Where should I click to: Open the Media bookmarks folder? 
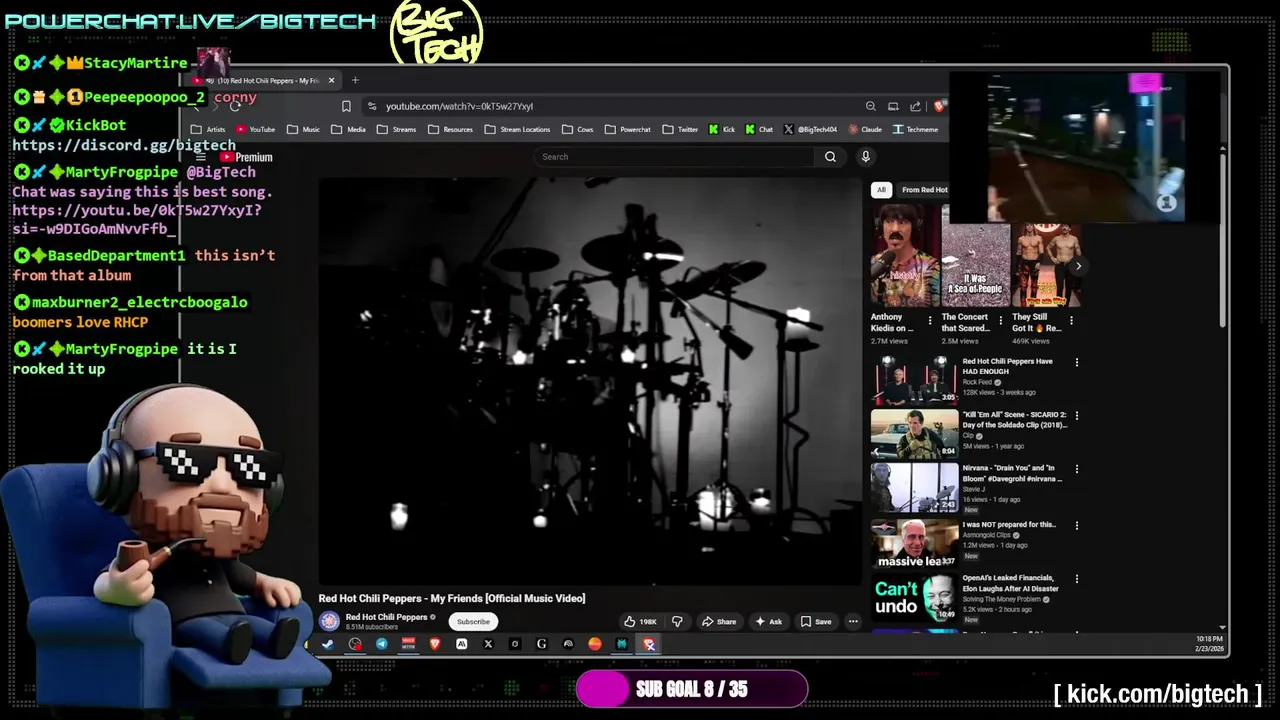coord(348,129)
